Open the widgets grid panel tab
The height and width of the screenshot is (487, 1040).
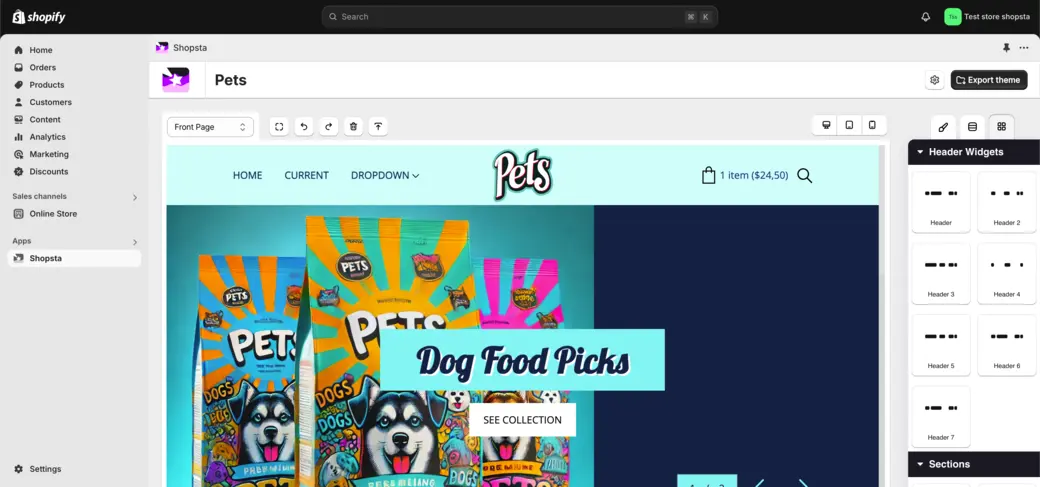point(1002,127)
